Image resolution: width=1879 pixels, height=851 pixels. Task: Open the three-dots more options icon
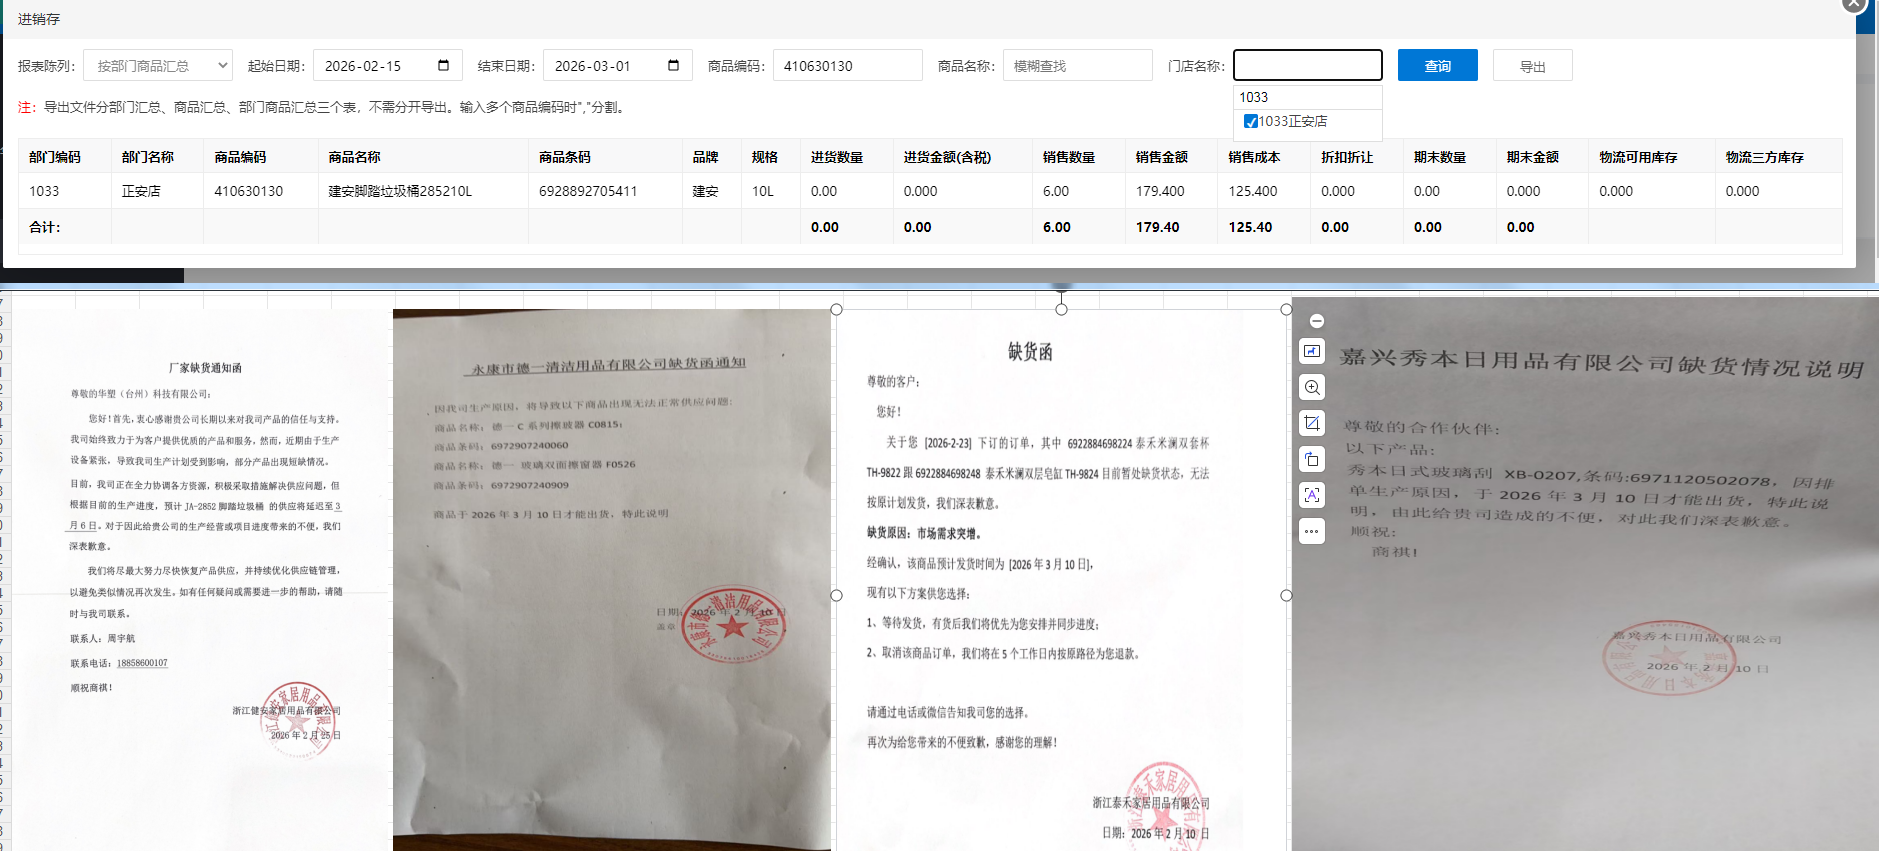(x=1312, y=531)
